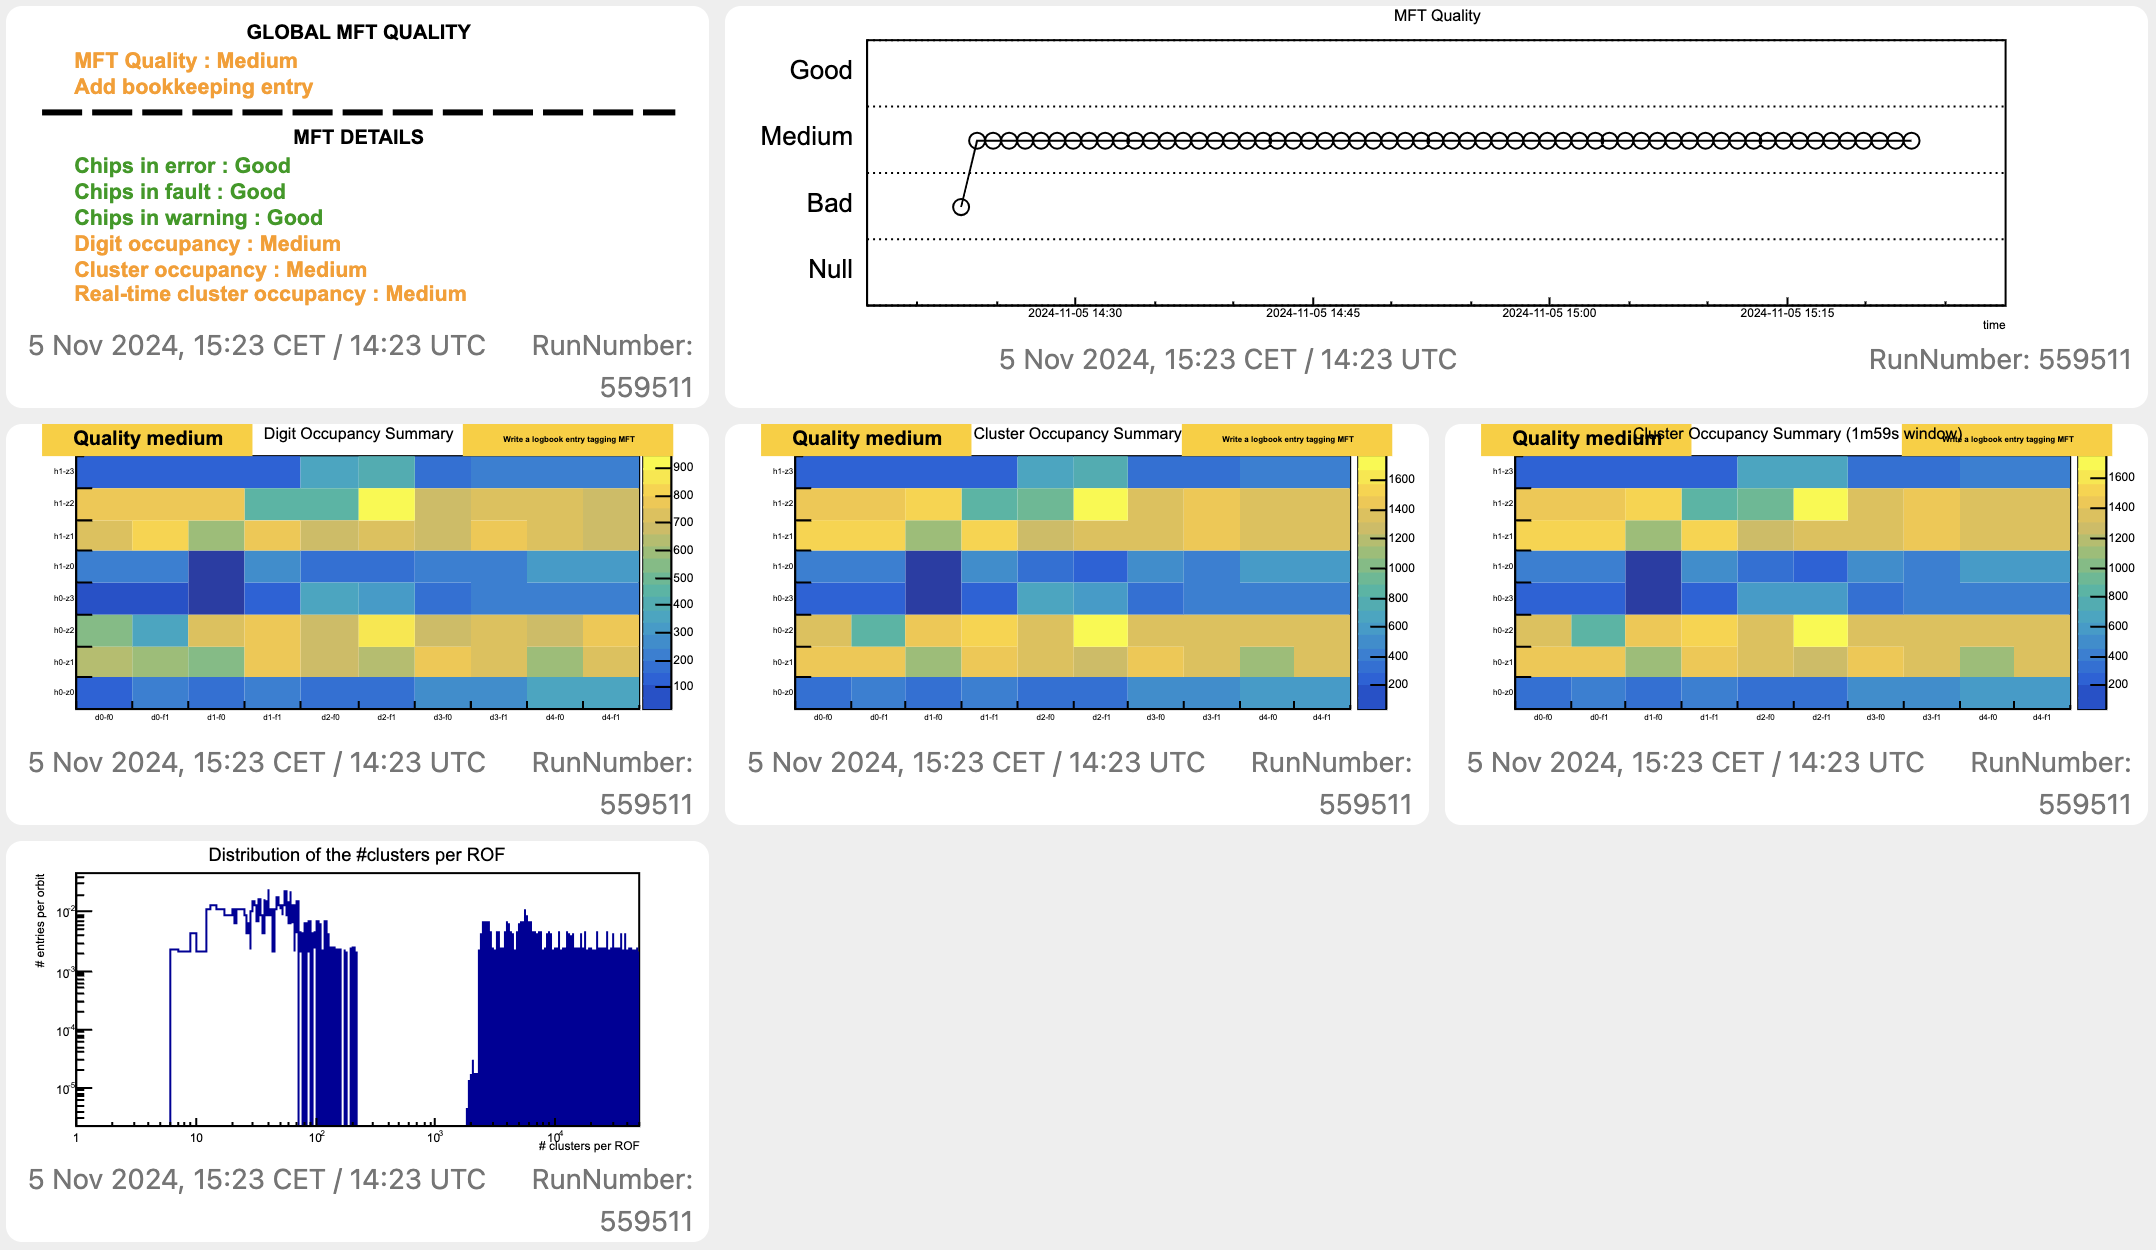Click 'Quality medium' badge on Digit Occupancy Summary
Image resolution: width=2156 pixels, height=1250 pixels.
[147, 439]
